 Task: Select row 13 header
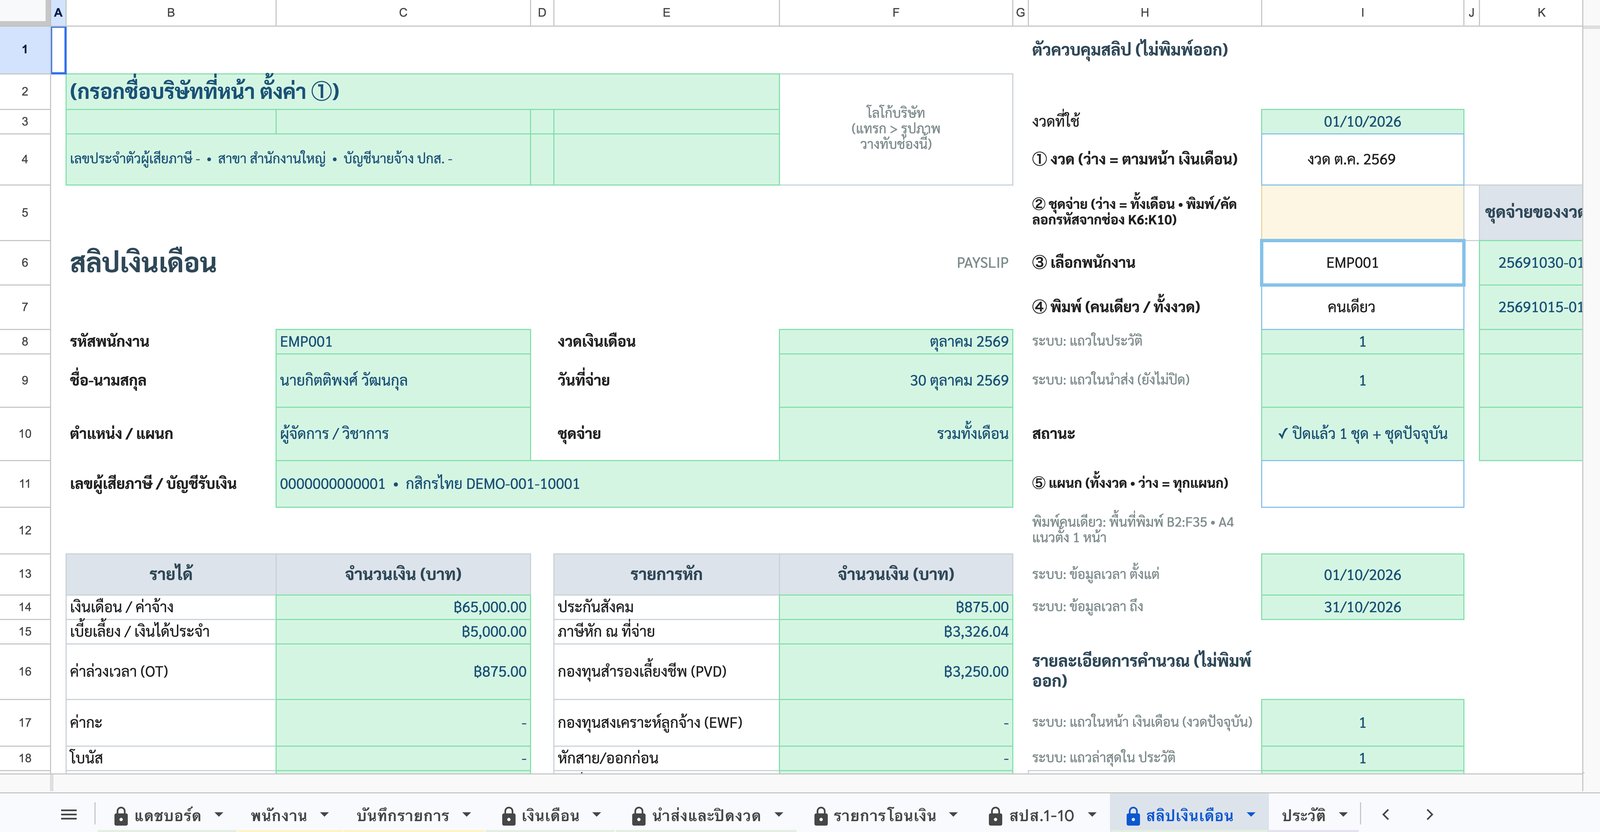25,574
